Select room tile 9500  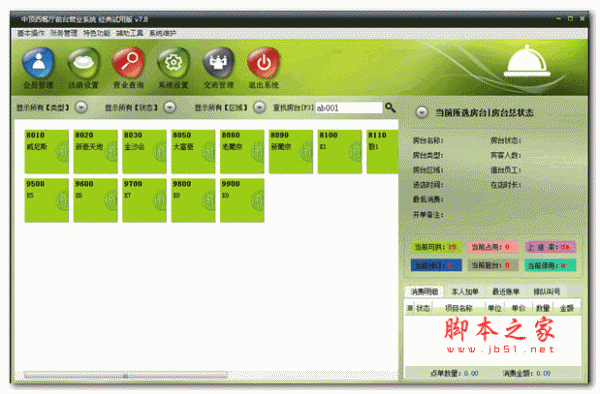(x=47, y=200)
